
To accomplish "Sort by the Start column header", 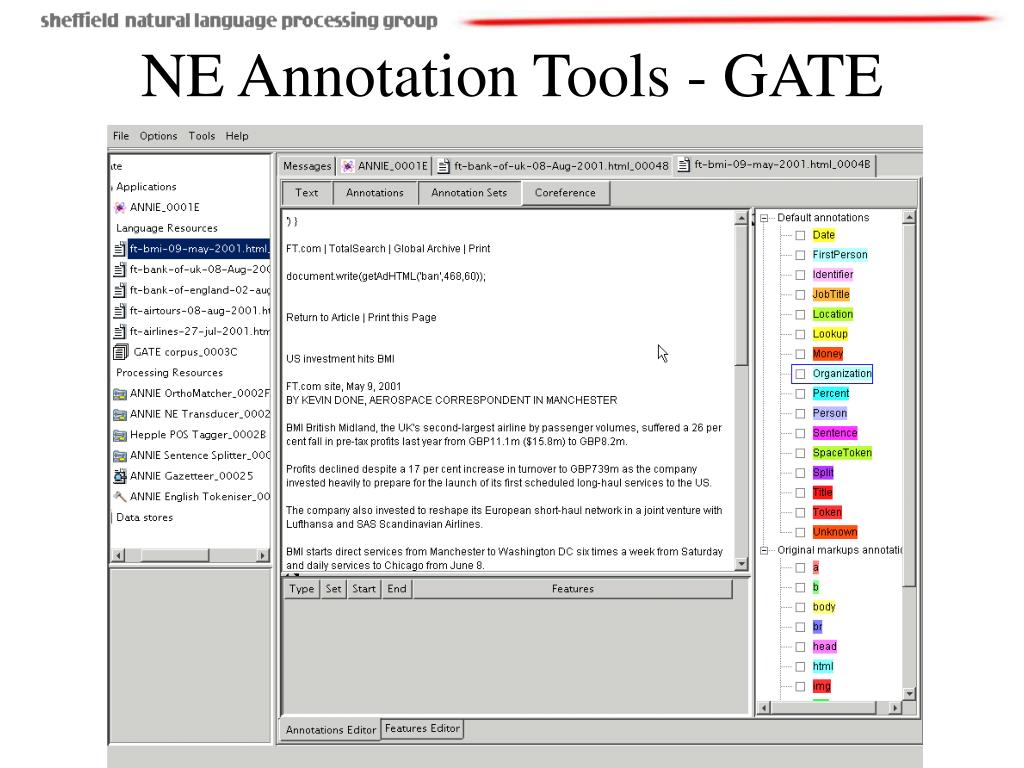I will coord(364,589).
